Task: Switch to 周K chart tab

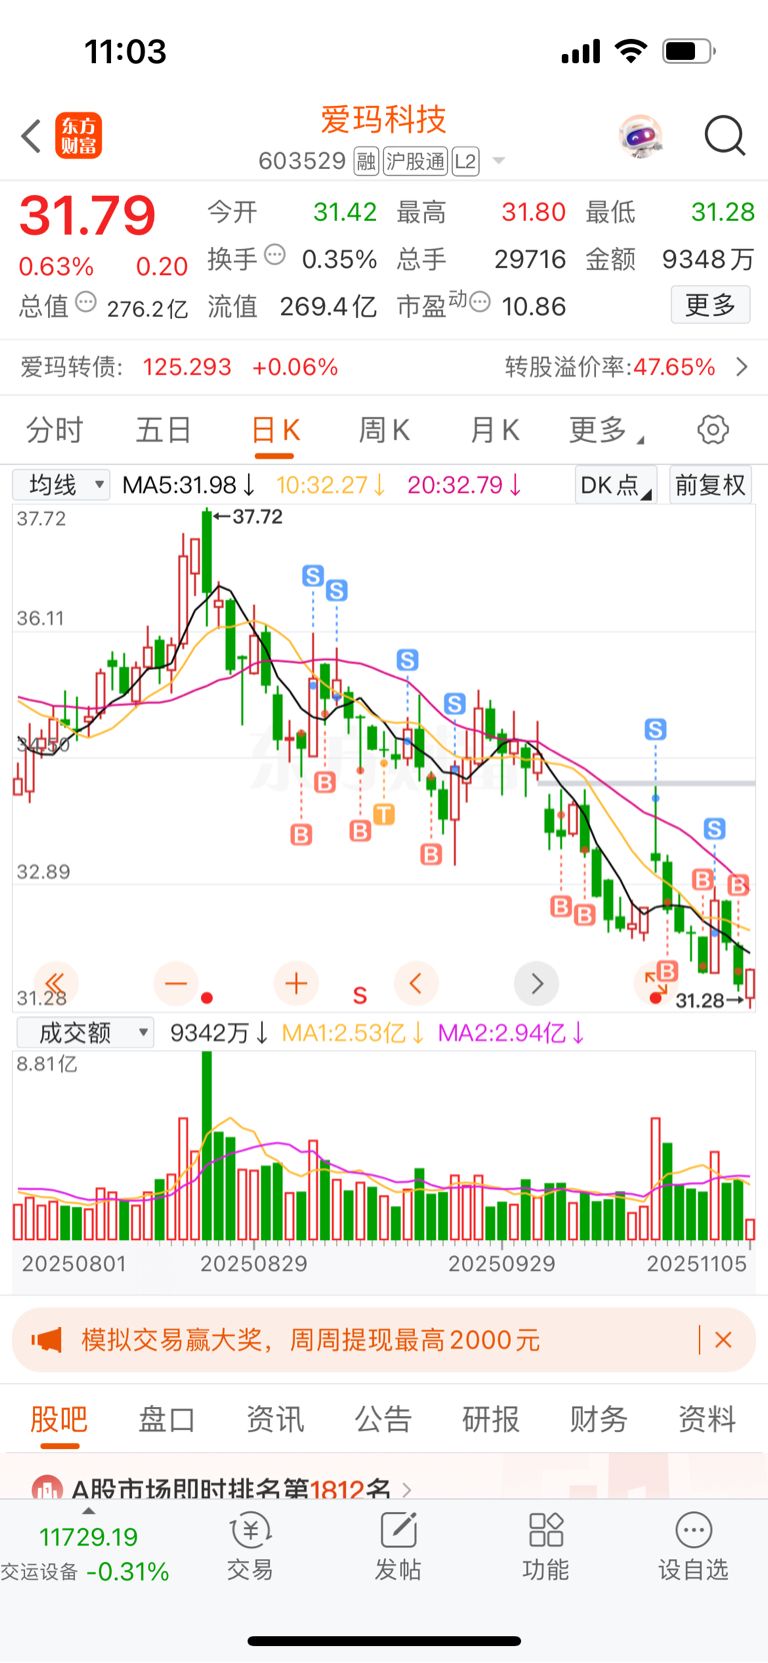Action: tap(385, 430)
